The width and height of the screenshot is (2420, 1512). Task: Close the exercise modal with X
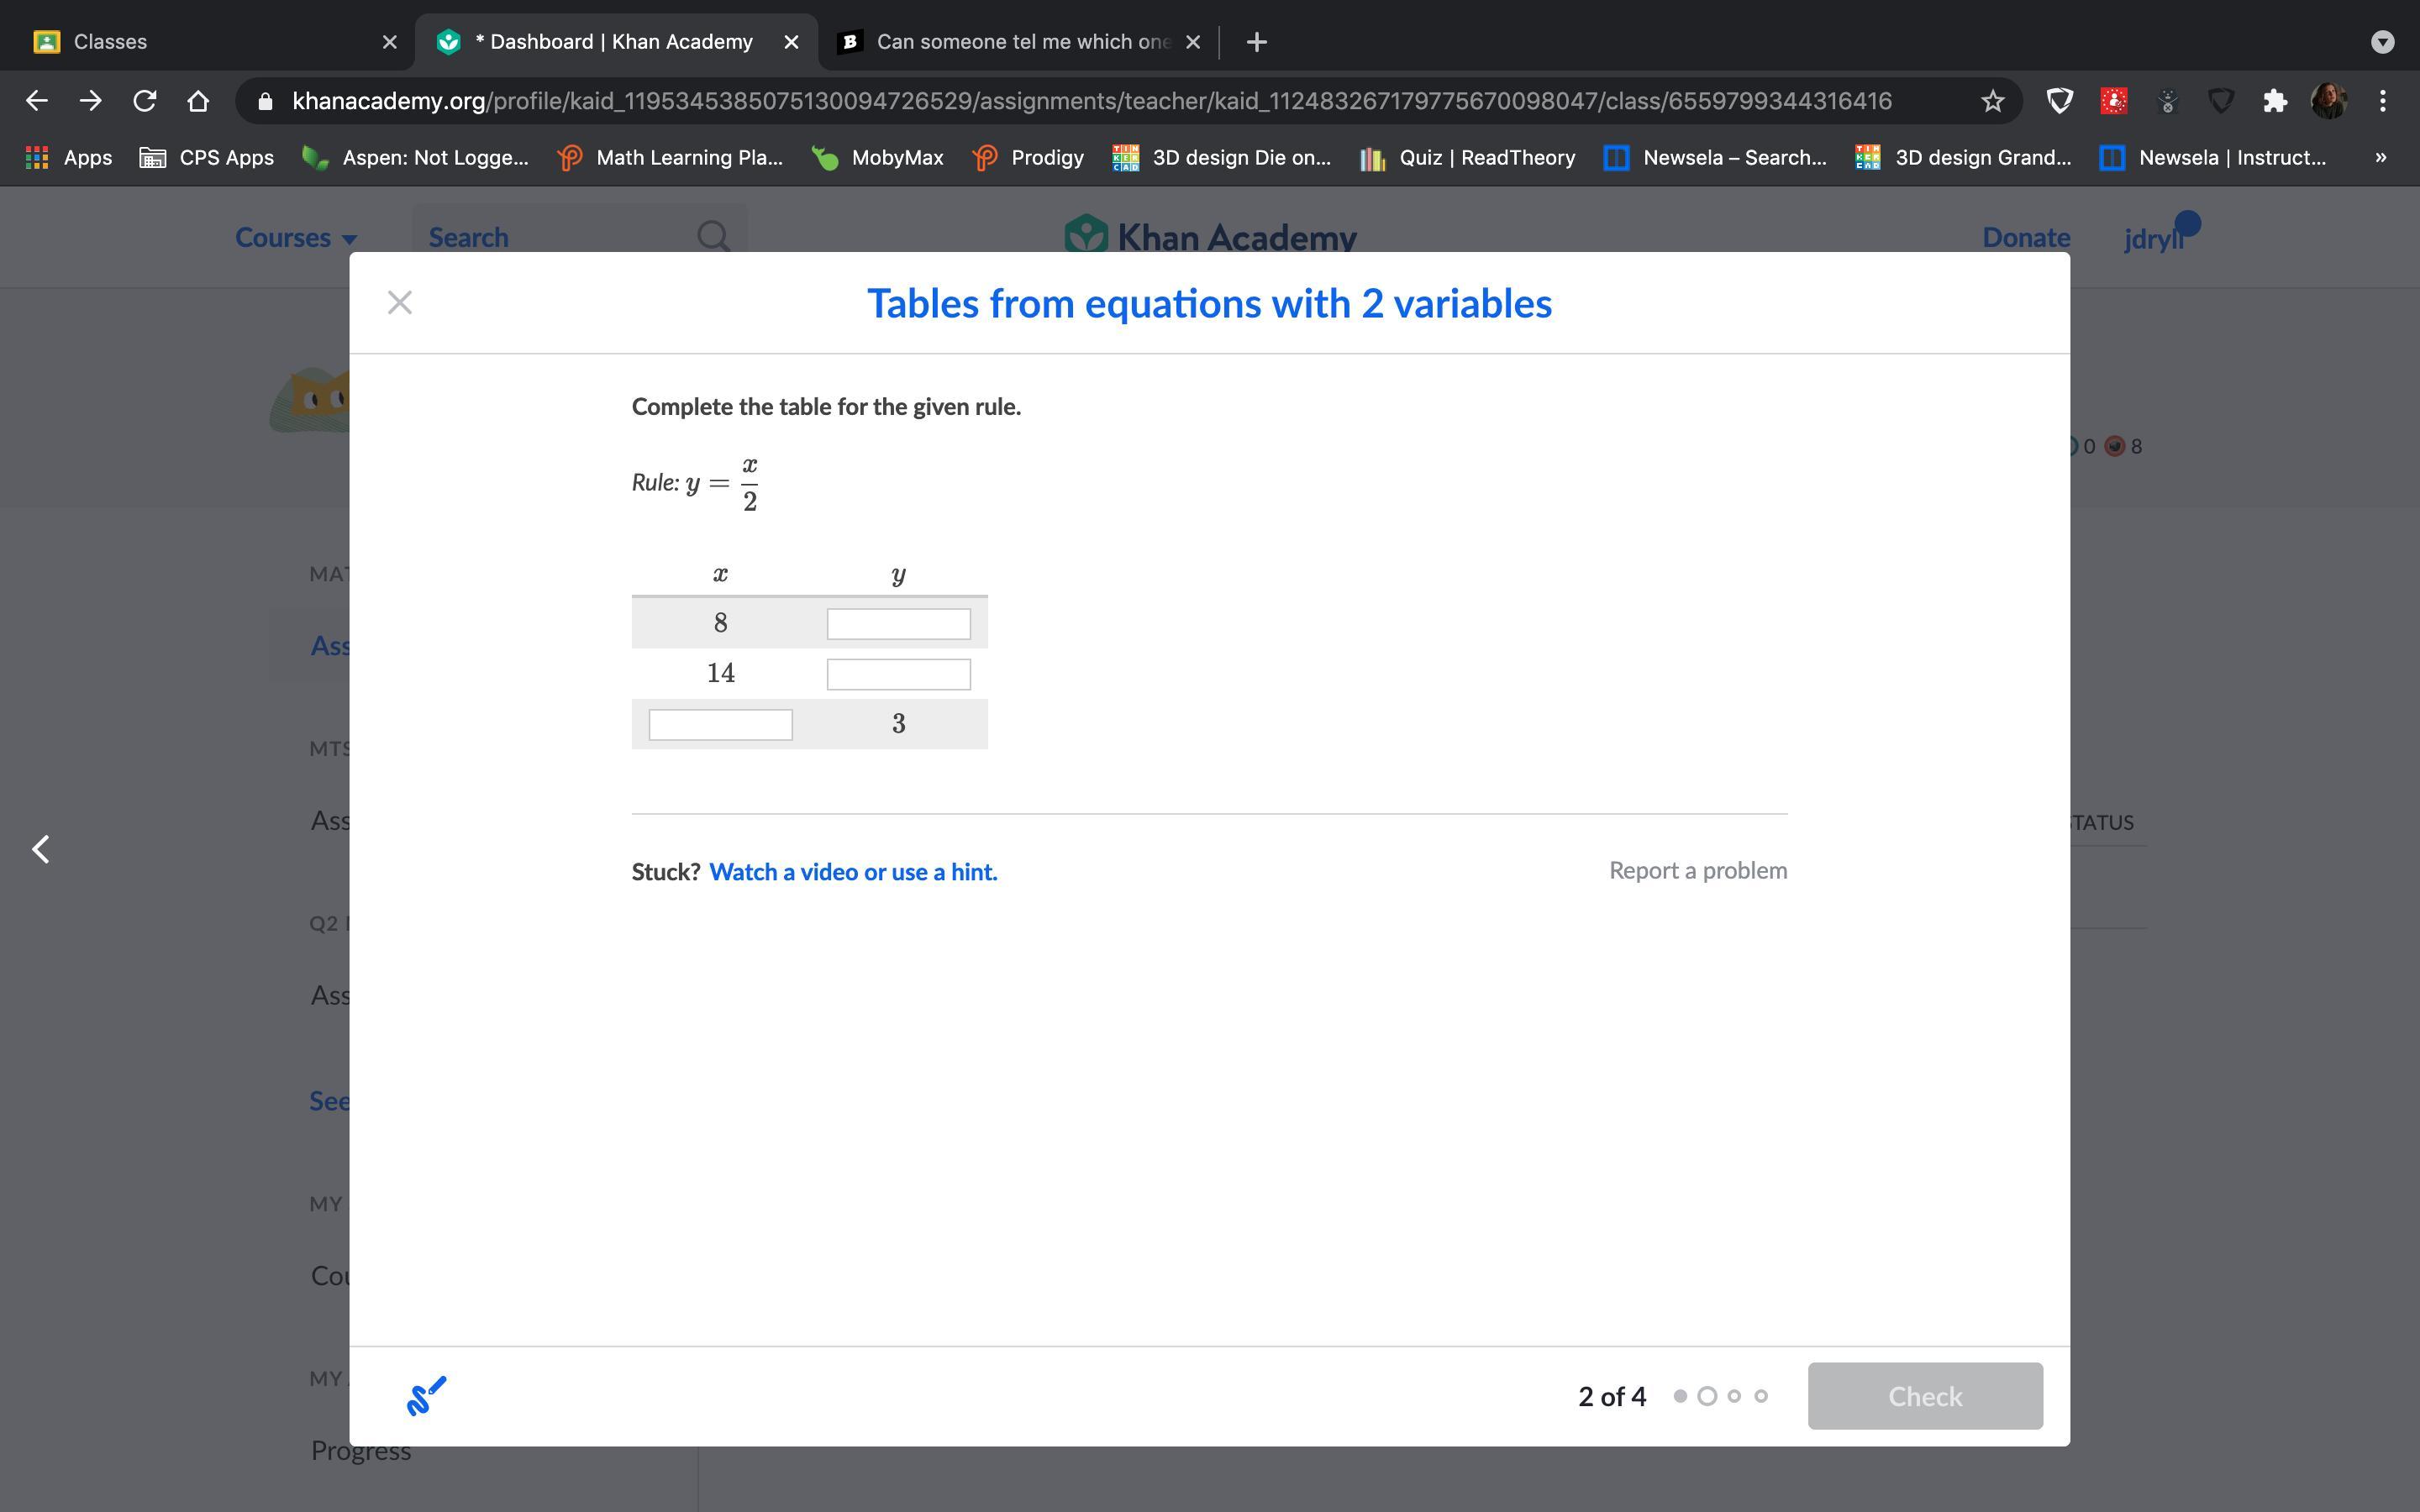point(399,302)
